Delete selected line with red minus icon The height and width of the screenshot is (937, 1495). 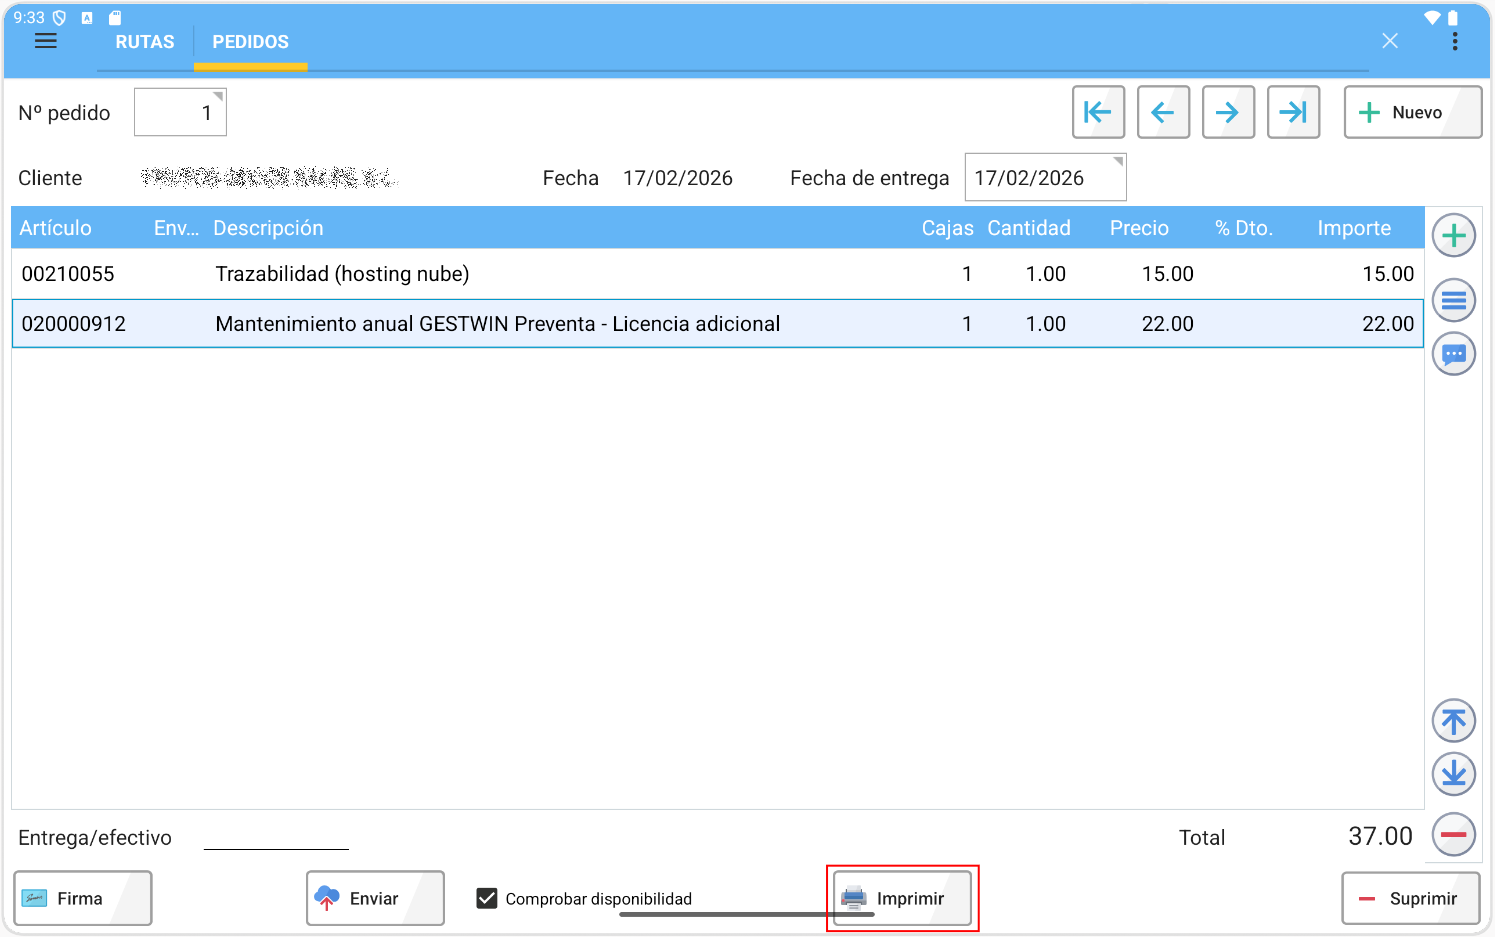pos(1453,834)
